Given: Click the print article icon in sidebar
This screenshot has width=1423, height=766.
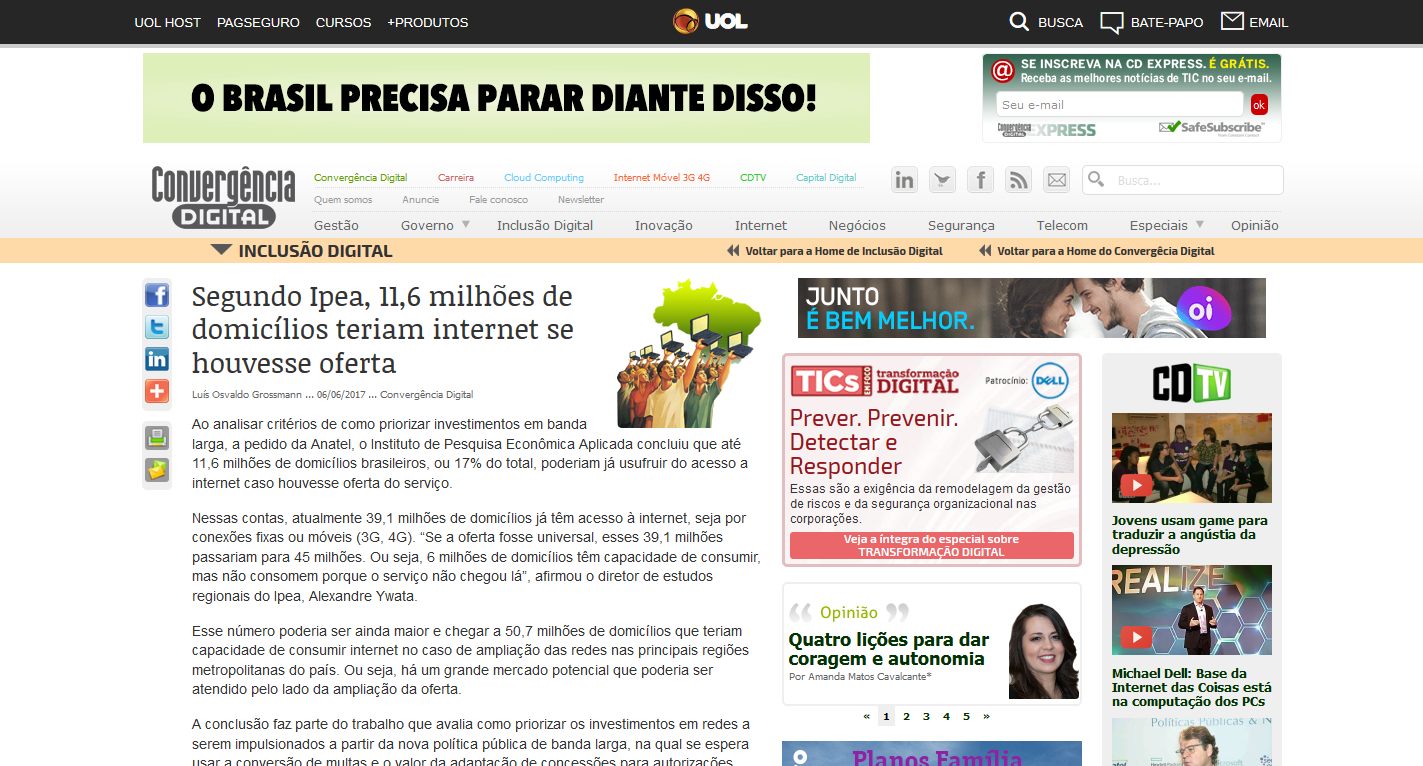Looking at the screenshot, I should coord(157,437).
